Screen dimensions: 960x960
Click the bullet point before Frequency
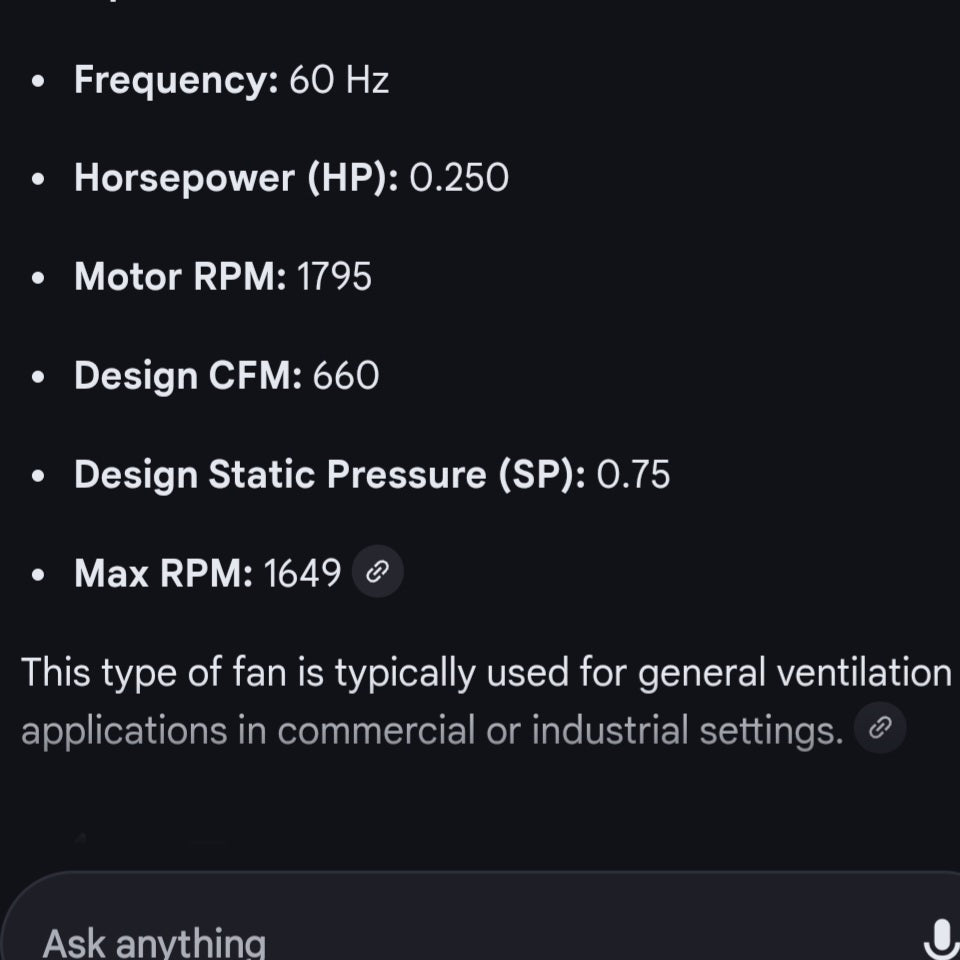38,81
